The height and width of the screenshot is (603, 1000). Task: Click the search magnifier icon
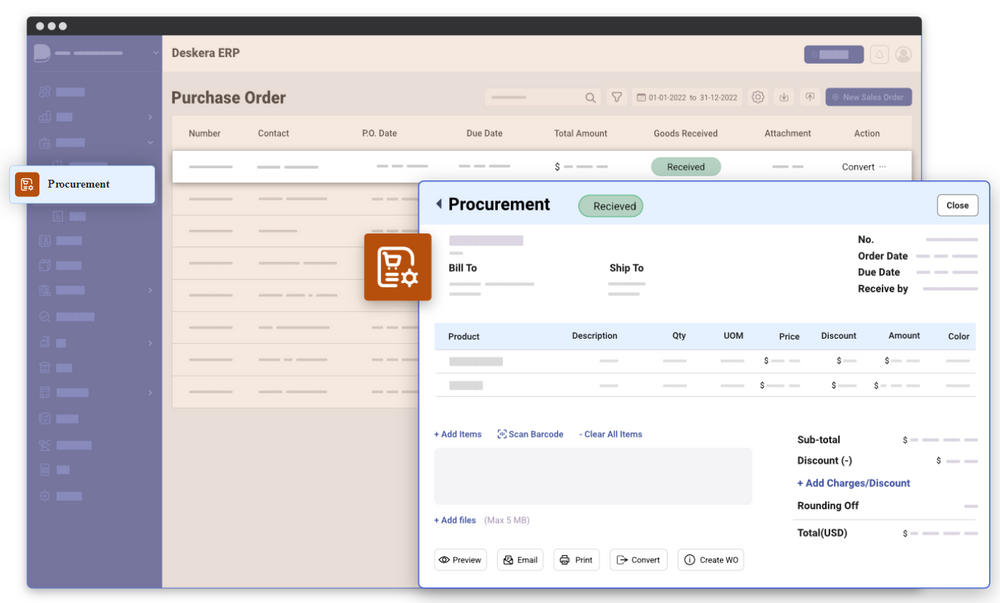tap(591, 97)
